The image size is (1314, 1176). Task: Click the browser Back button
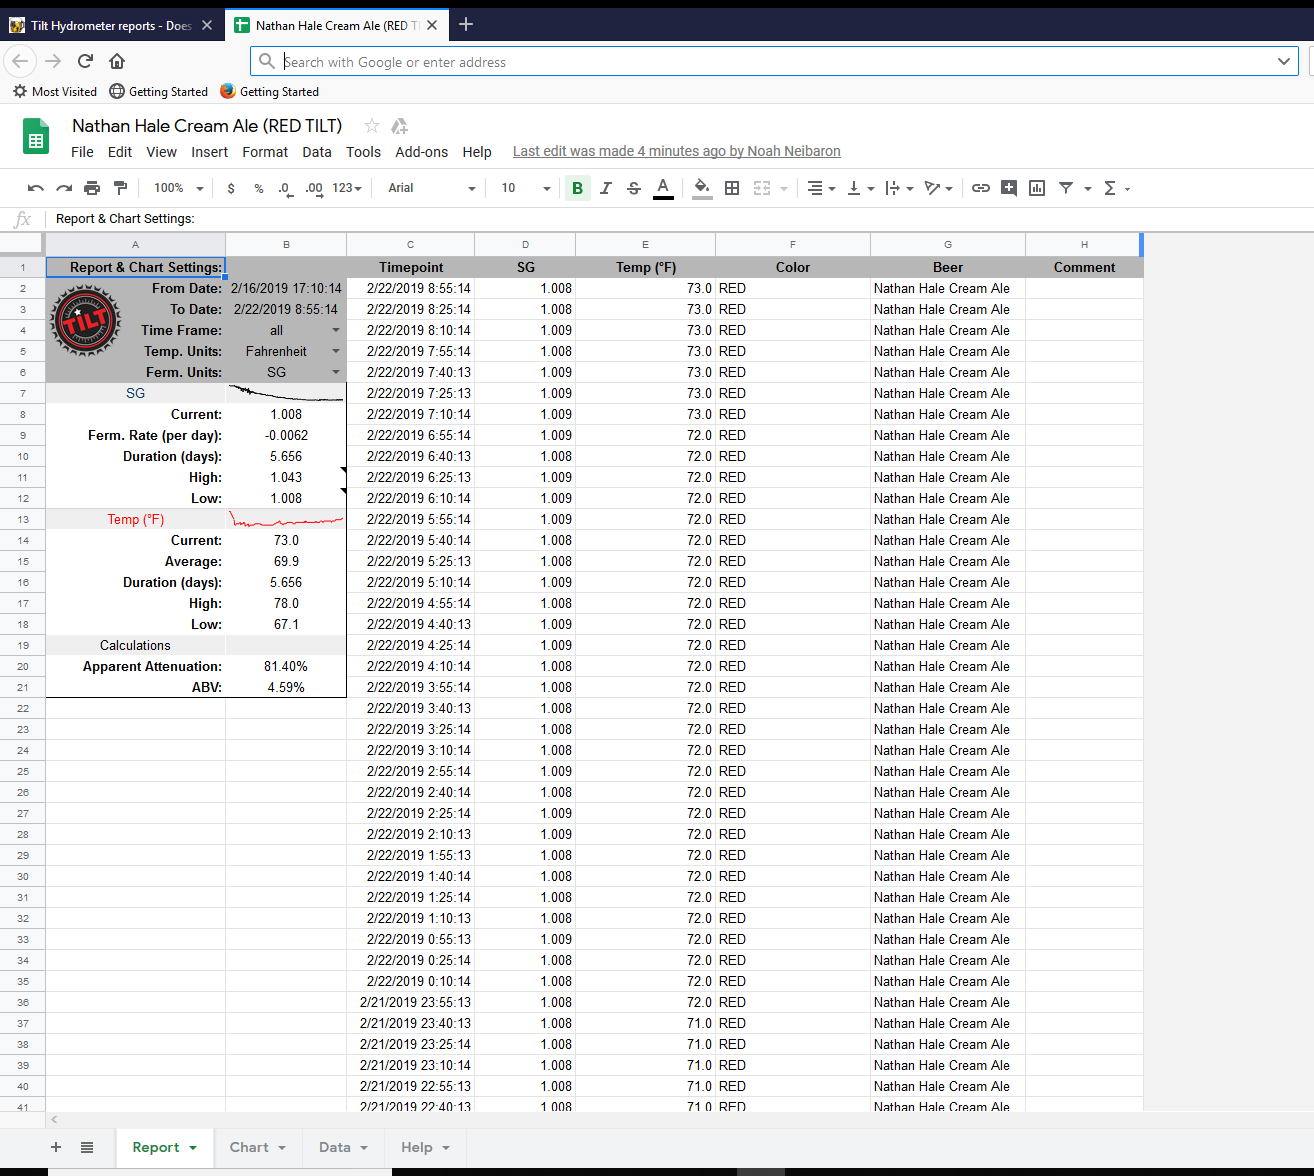(21, 61)
